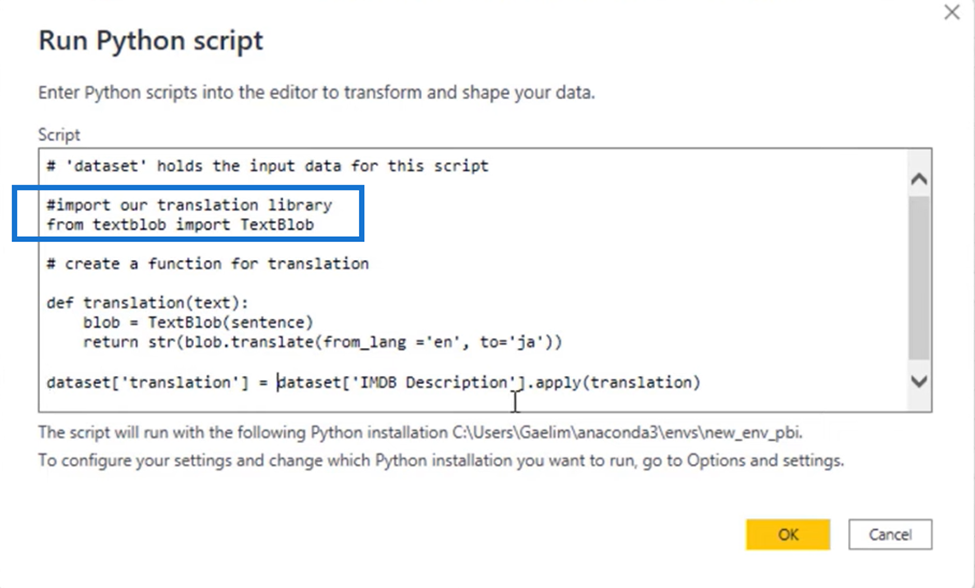This screenshot has height=588, width=975.
Task: Click the script scrollbar down arrow
Action: 919,381
